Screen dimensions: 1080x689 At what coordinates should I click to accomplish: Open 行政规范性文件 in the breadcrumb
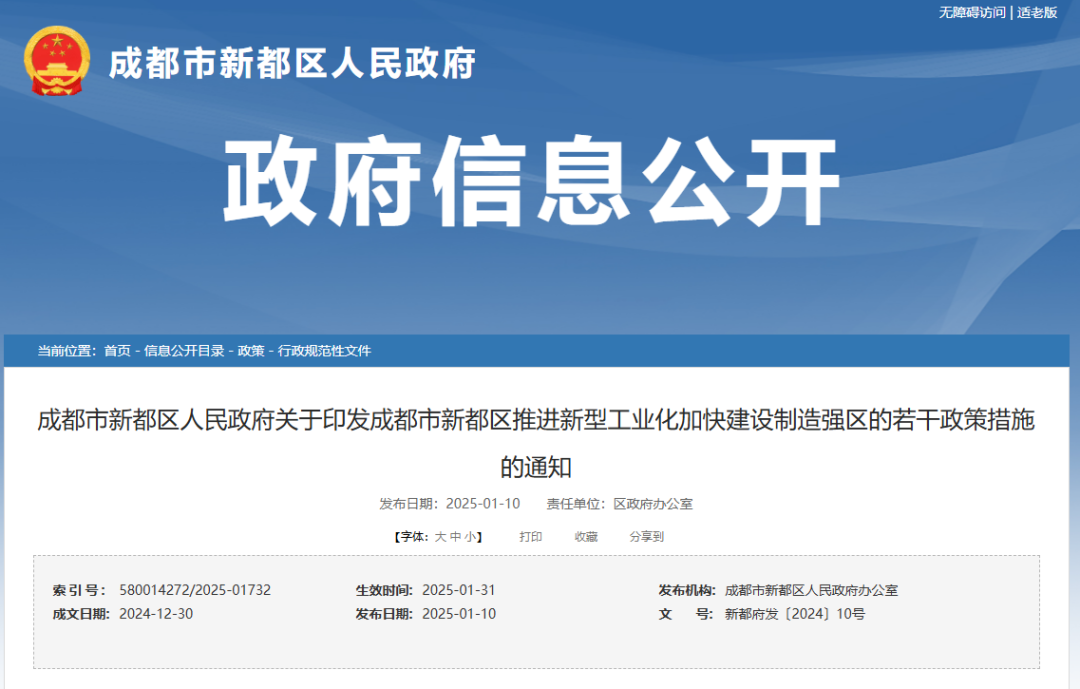(324, 351)
